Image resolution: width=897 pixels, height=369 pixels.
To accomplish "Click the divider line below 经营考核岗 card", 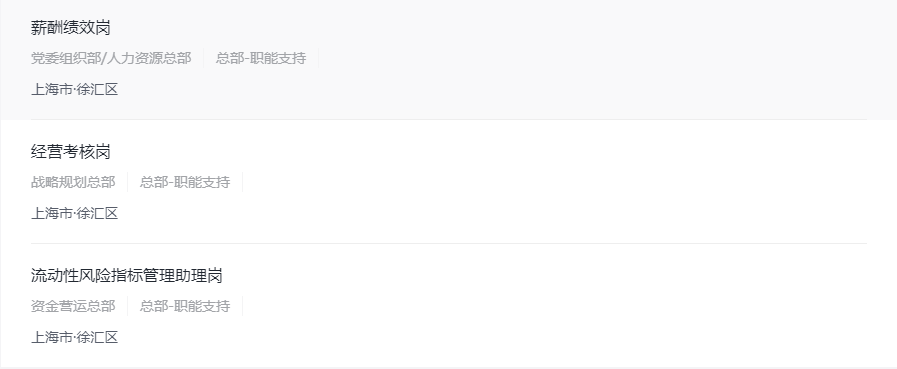I will pos(449,244).
